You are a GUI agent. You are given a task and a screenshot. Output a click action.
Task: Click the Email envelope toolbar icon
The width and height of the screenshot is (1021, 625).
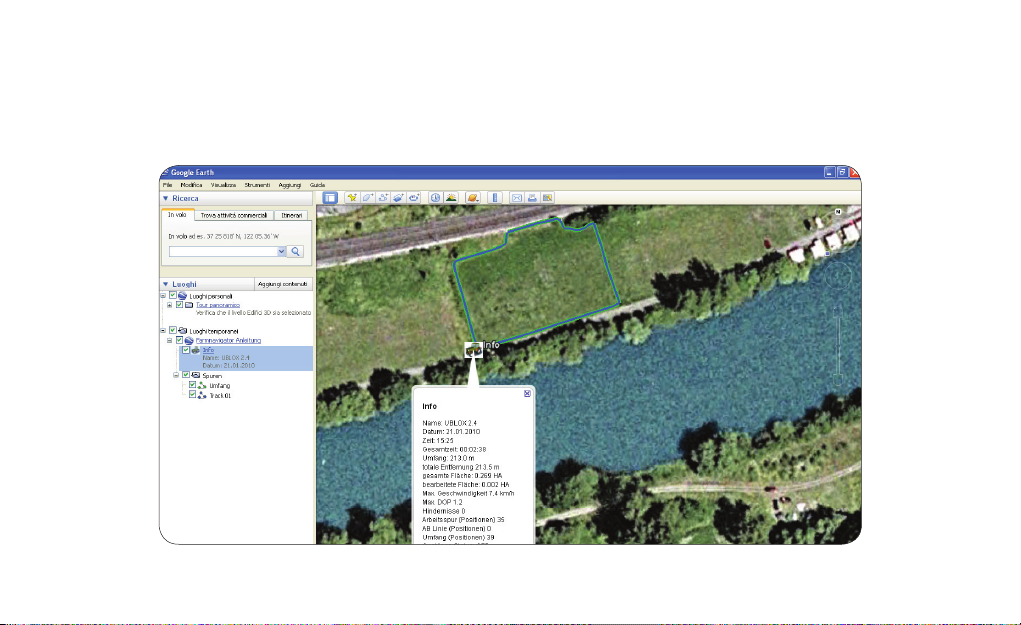(516, 197)
